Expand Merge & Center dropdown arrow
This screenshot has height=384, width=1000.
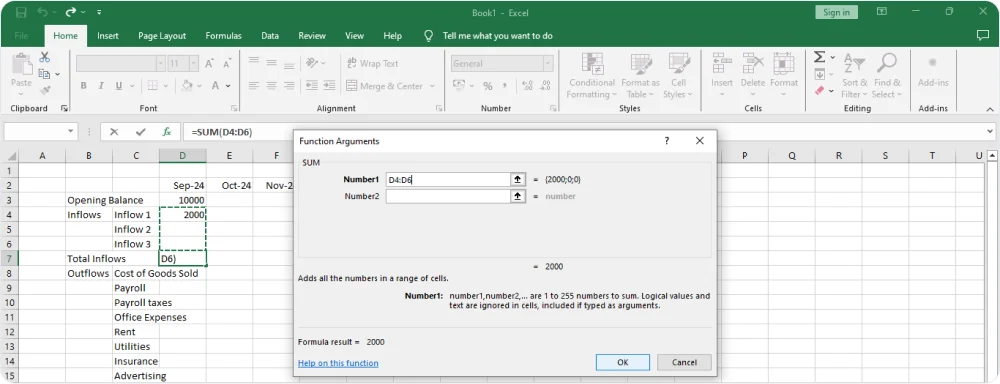coord(432,85)
